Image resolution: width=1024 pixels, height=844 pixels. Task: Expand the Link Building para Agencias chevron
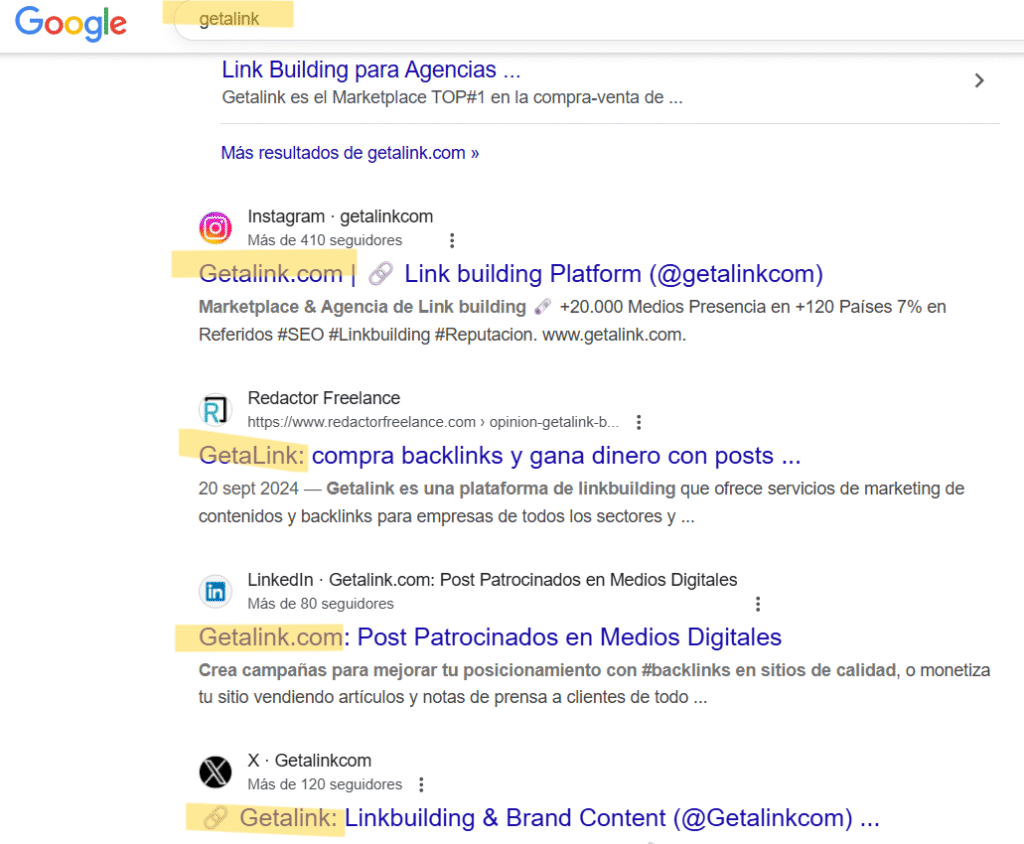tap(979, 81)
